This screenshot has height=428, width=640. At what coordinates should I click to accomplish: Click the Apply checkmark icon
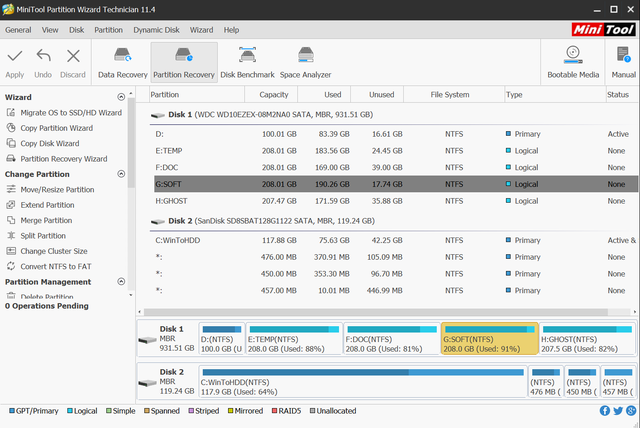pyautogui.click(x=15, y=56)
